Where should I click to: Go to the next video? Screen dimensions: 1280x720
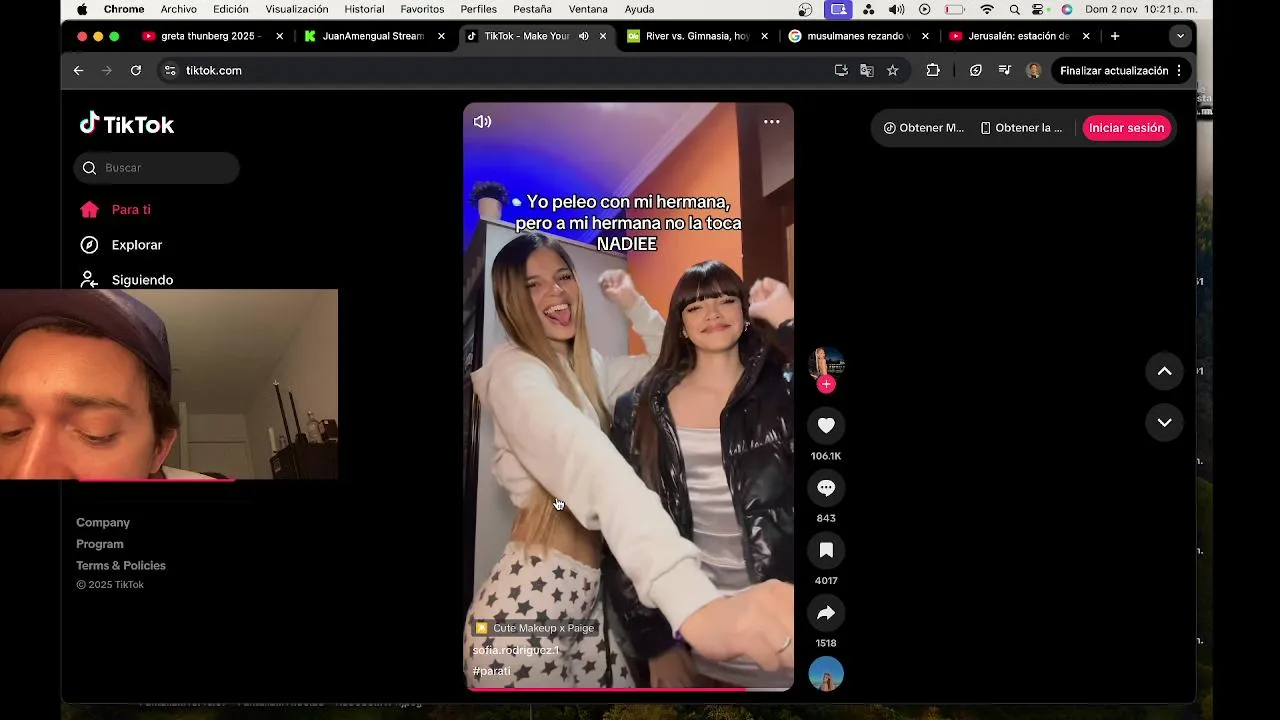(1164, 422)
